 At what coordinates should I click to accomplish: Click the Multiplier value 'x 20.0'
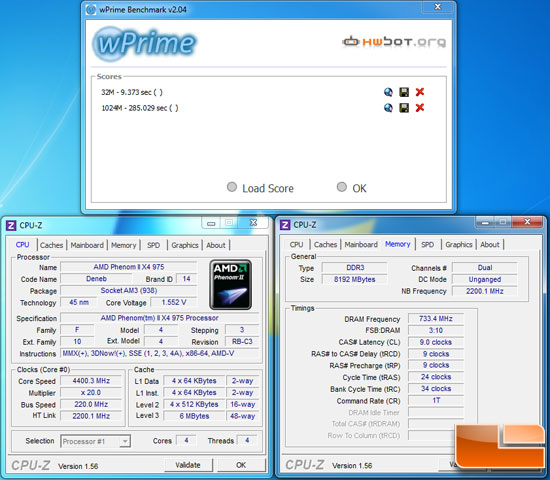click(91, 393)
